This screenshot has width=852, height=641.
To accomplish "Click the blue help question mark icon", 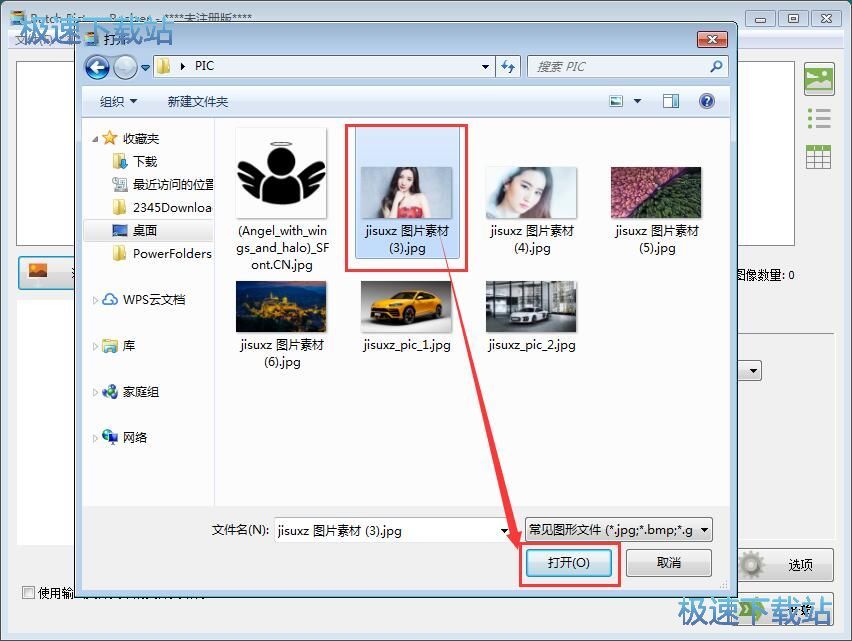I will (706, 101).
